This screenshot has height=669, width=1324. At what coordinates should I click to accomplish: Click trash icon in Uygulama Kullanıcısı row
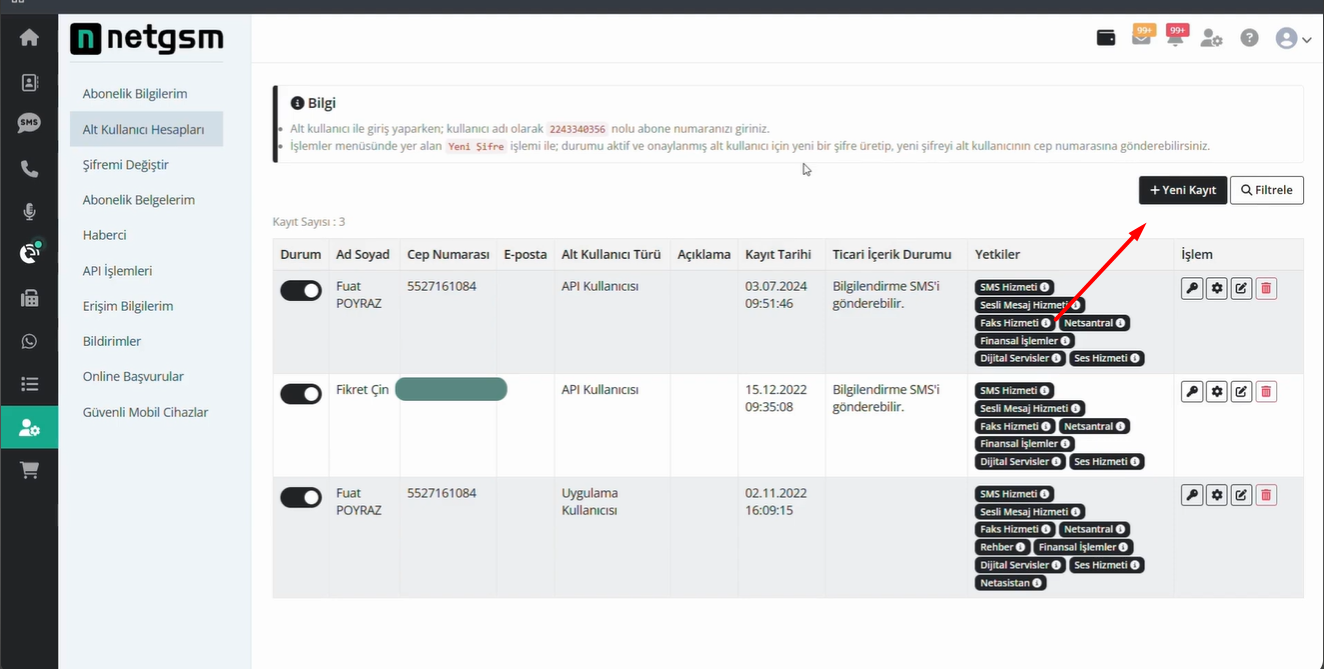1266,495
